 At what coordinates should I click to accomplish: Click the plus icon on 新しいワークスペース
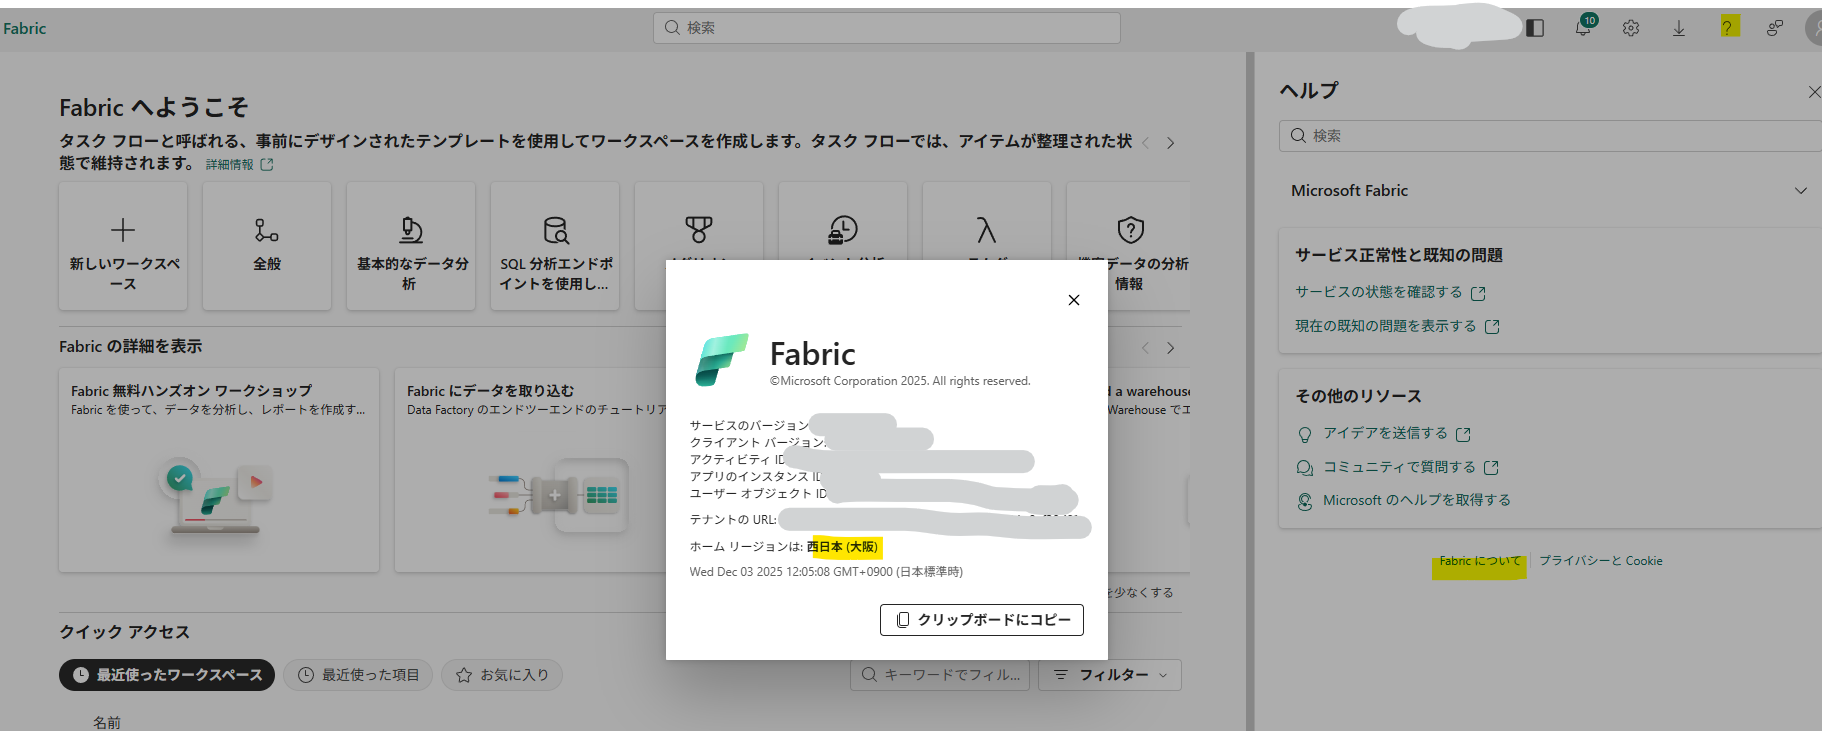pyautogui.click(x=123, y=230)
